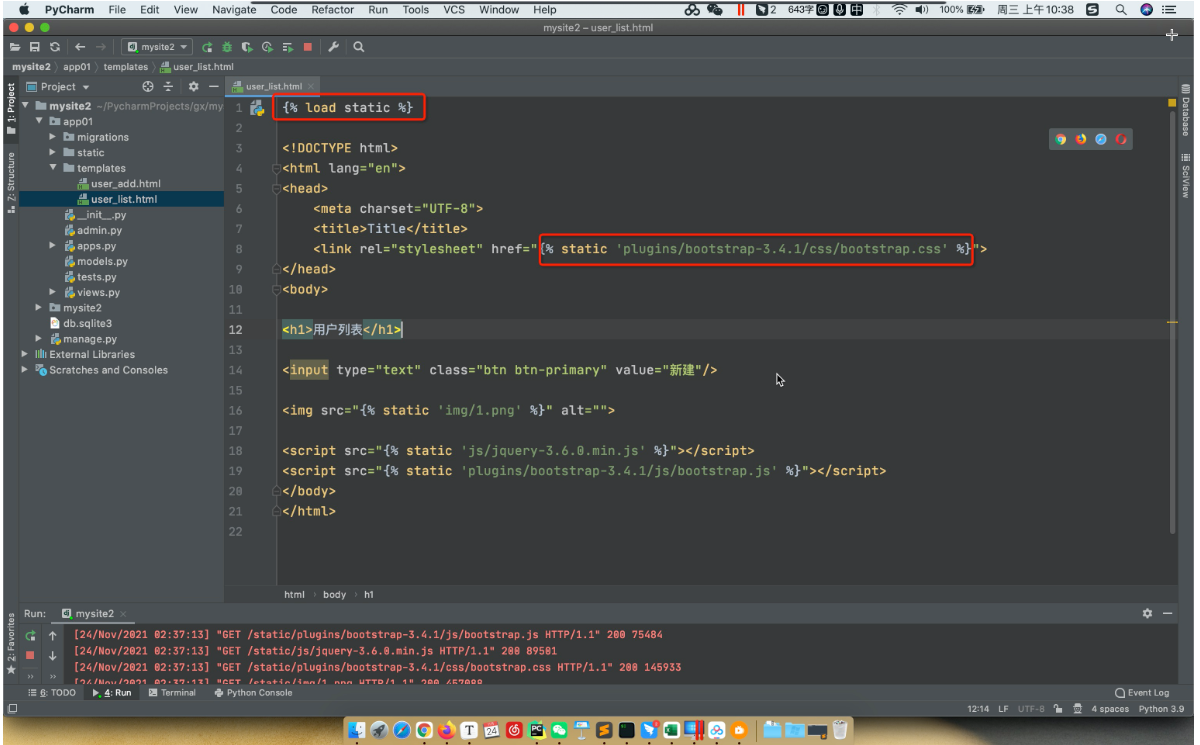Expand the static folder

click(53, 153)
